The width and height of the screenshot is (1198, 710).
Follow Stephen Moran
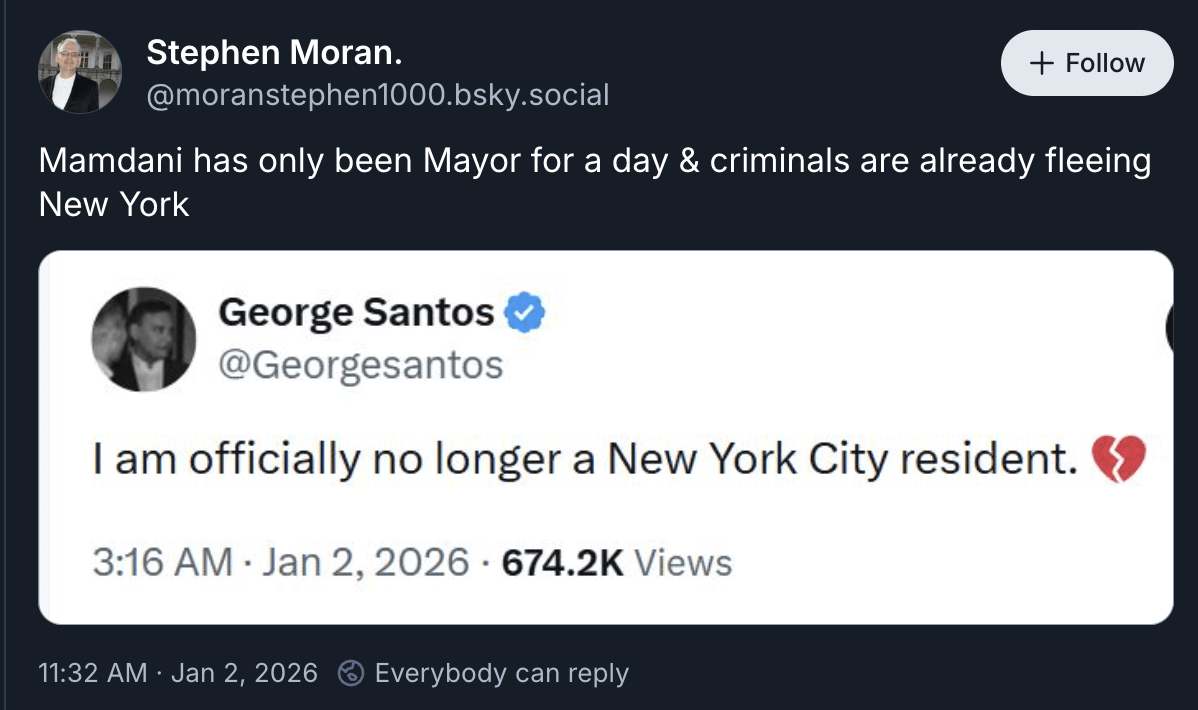tap(1087, 63)
